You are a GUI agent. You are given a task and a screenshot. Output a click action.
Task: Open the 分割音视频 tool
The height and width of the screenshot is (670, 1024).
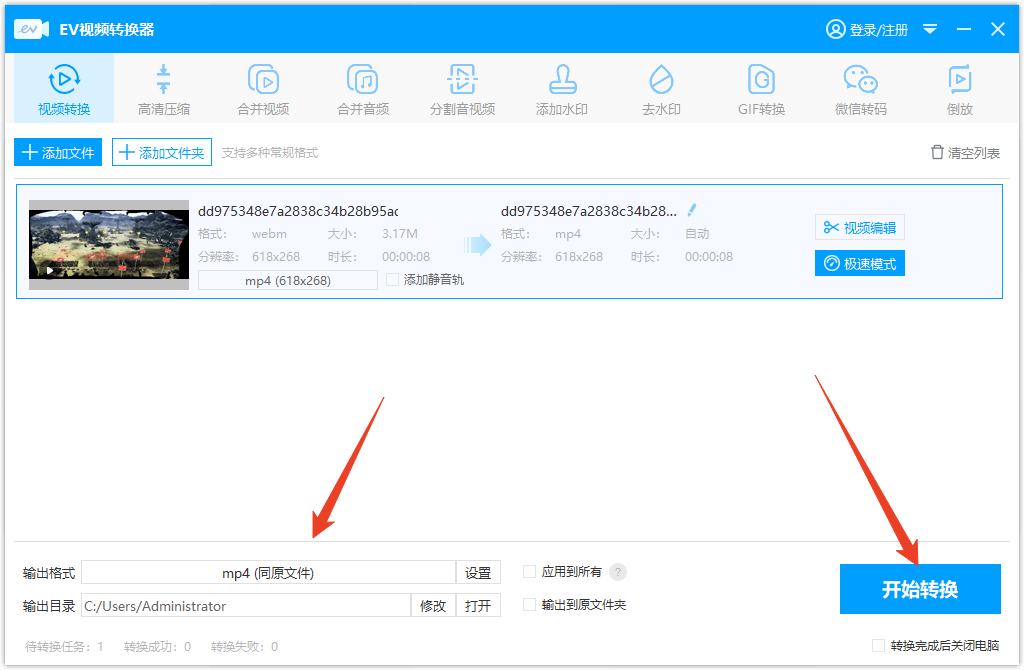(x=462, y=89)
